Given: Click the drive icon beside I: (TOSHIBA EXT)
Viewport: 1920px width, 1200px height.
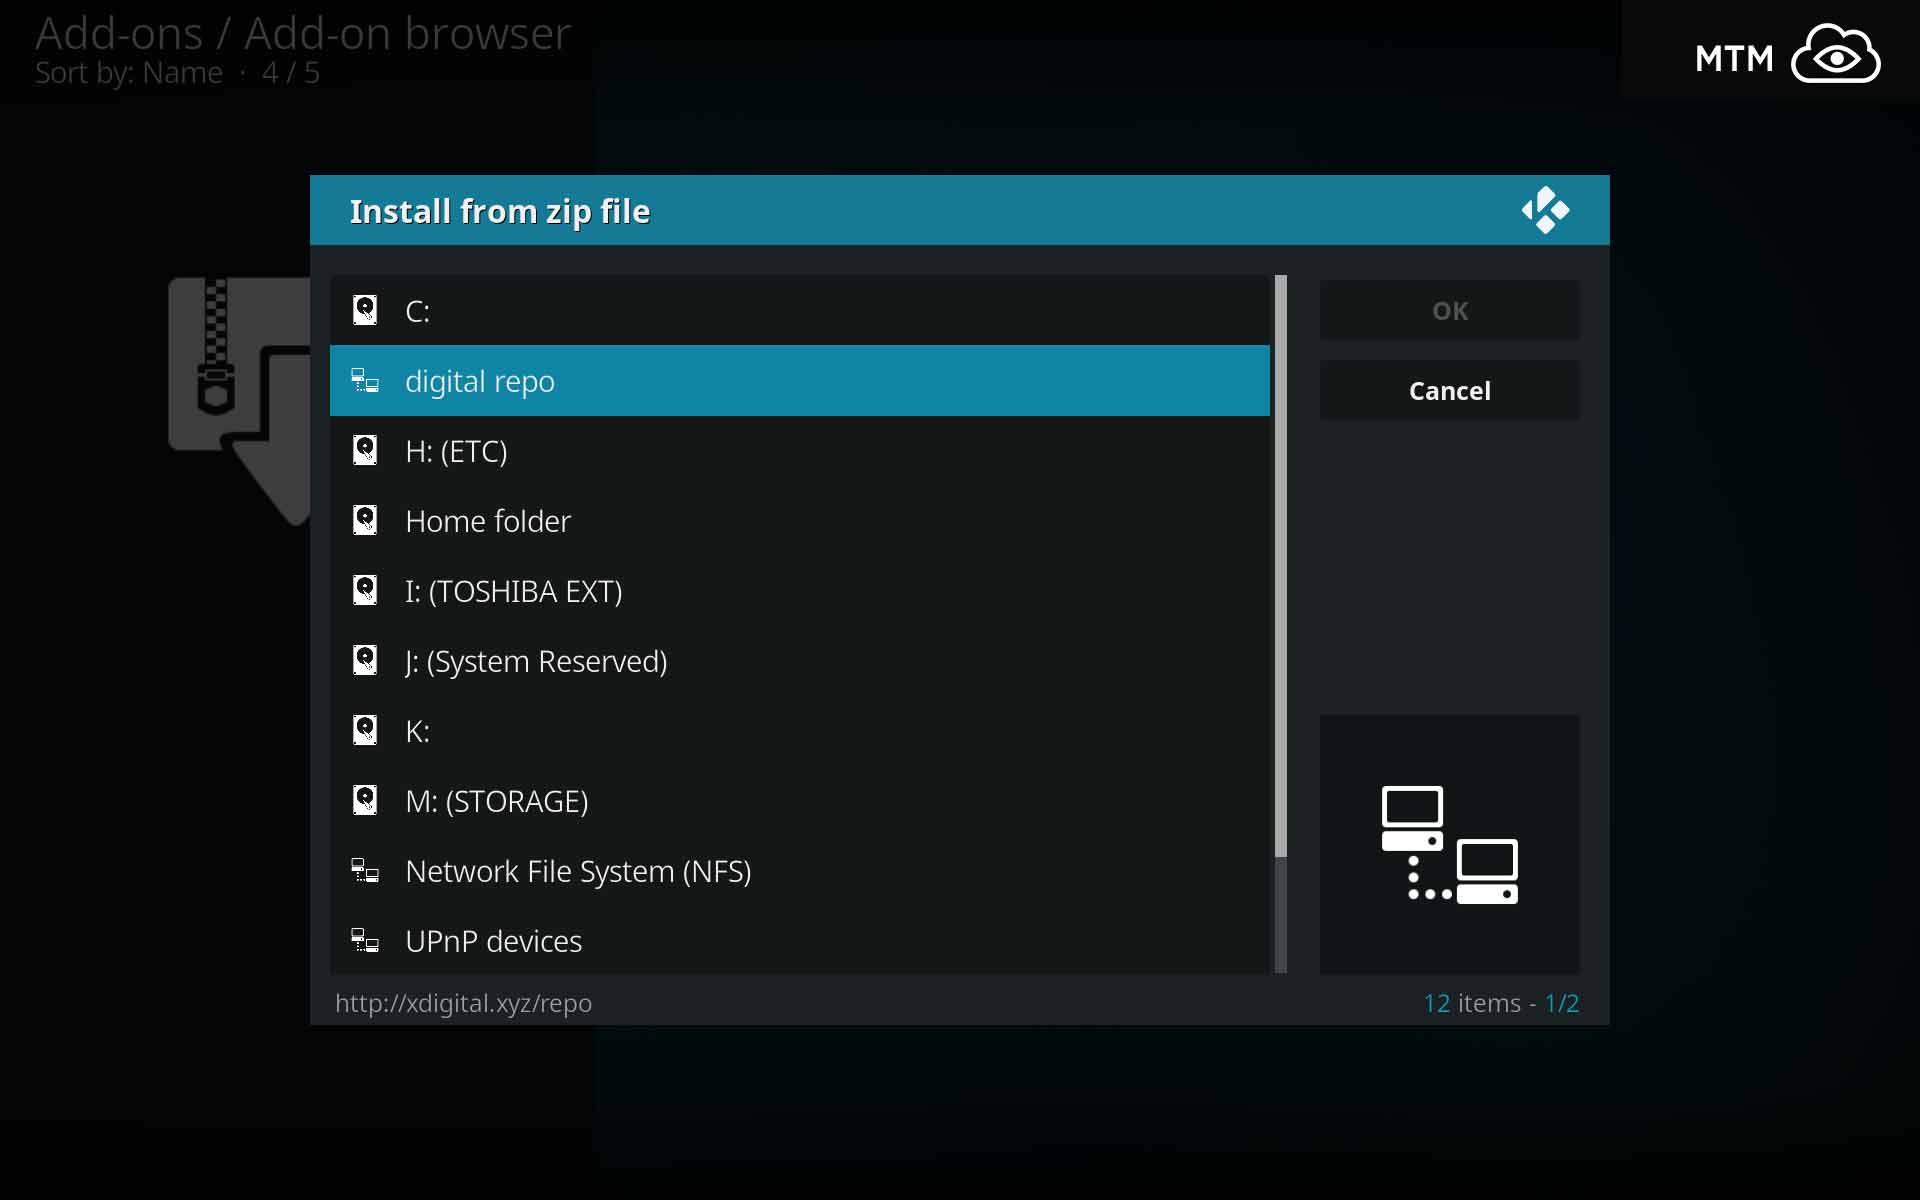Looking at the screenshot, I should coord(365,590).
